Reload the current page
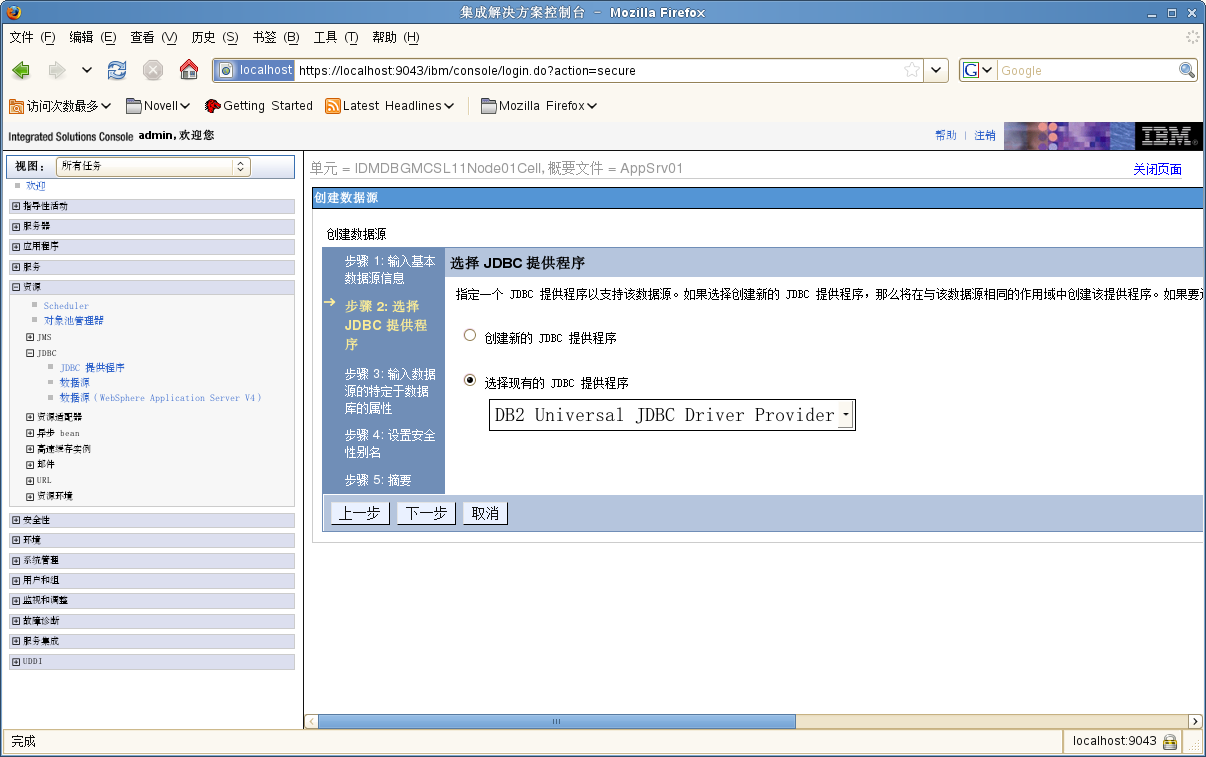Viewport: 1206px width, 757px height. pyautogui.click(x=117, y=70)
